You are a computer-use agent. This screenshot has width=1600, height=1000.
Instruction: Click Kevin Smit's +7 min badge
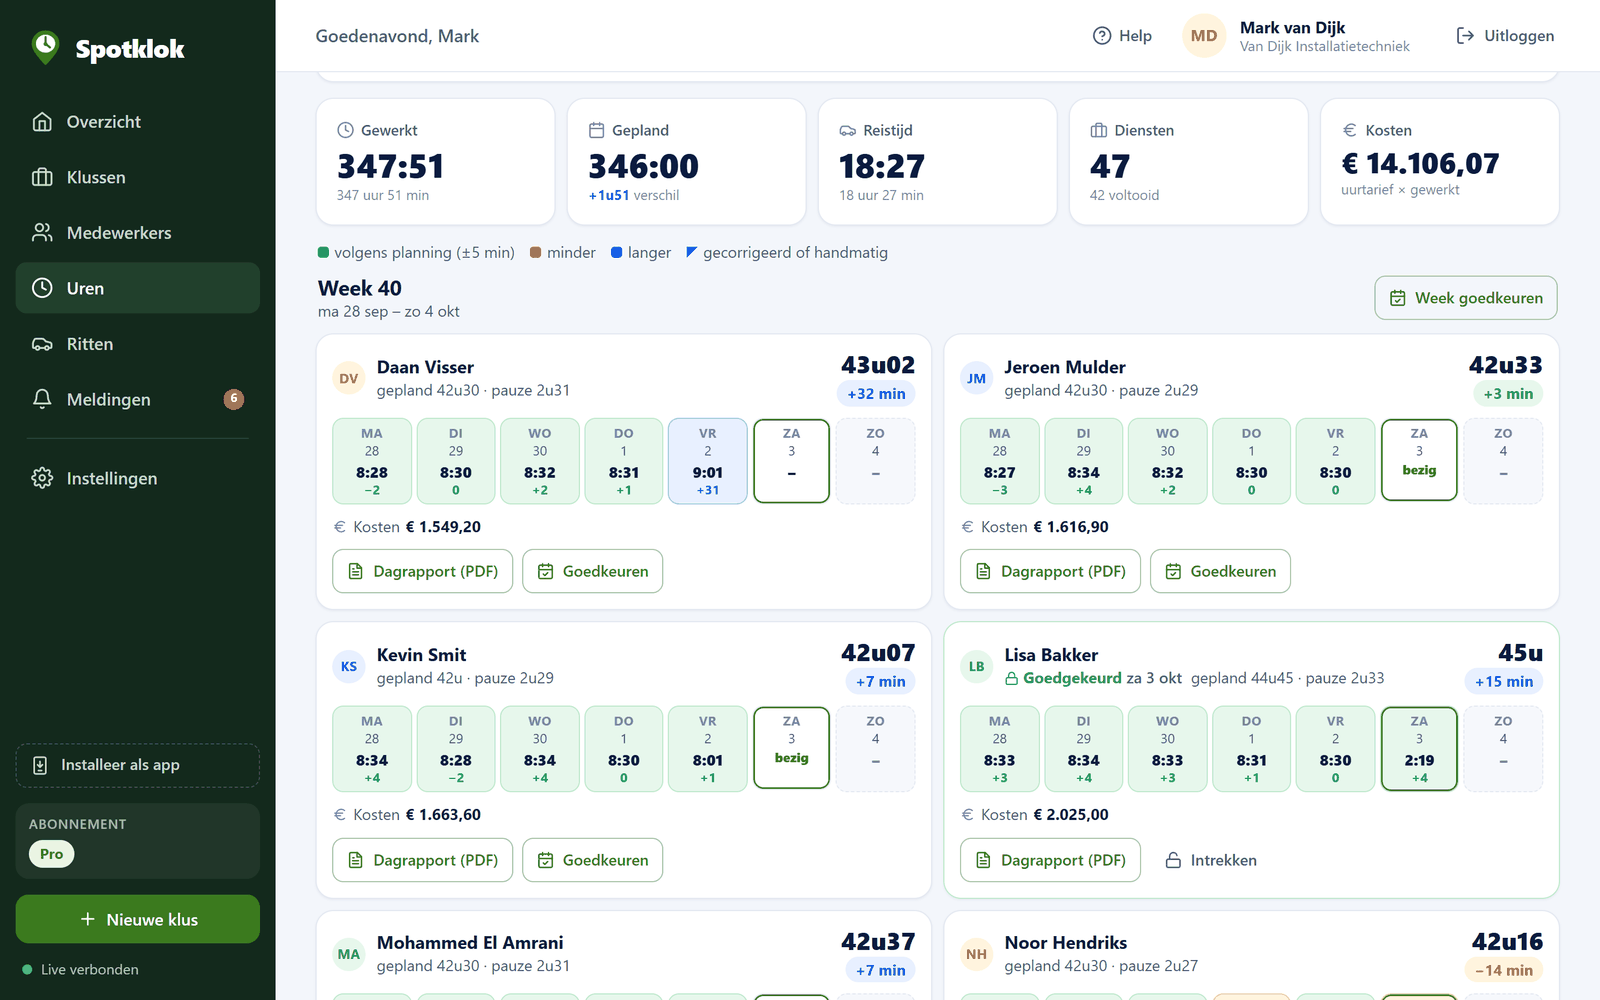pos(880,682)
